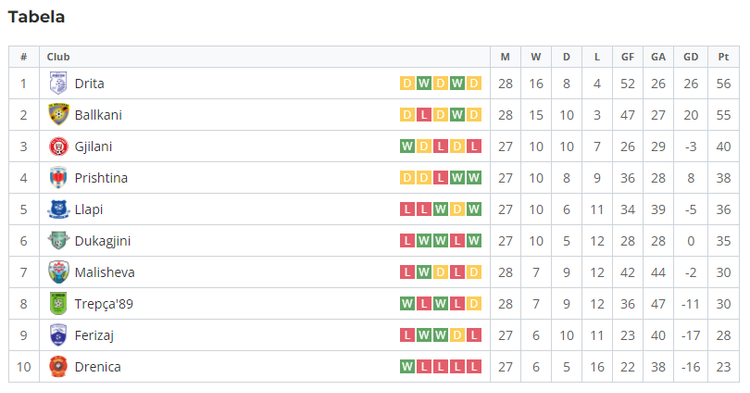Click the Prishtina club crest icon

point(58,178)
